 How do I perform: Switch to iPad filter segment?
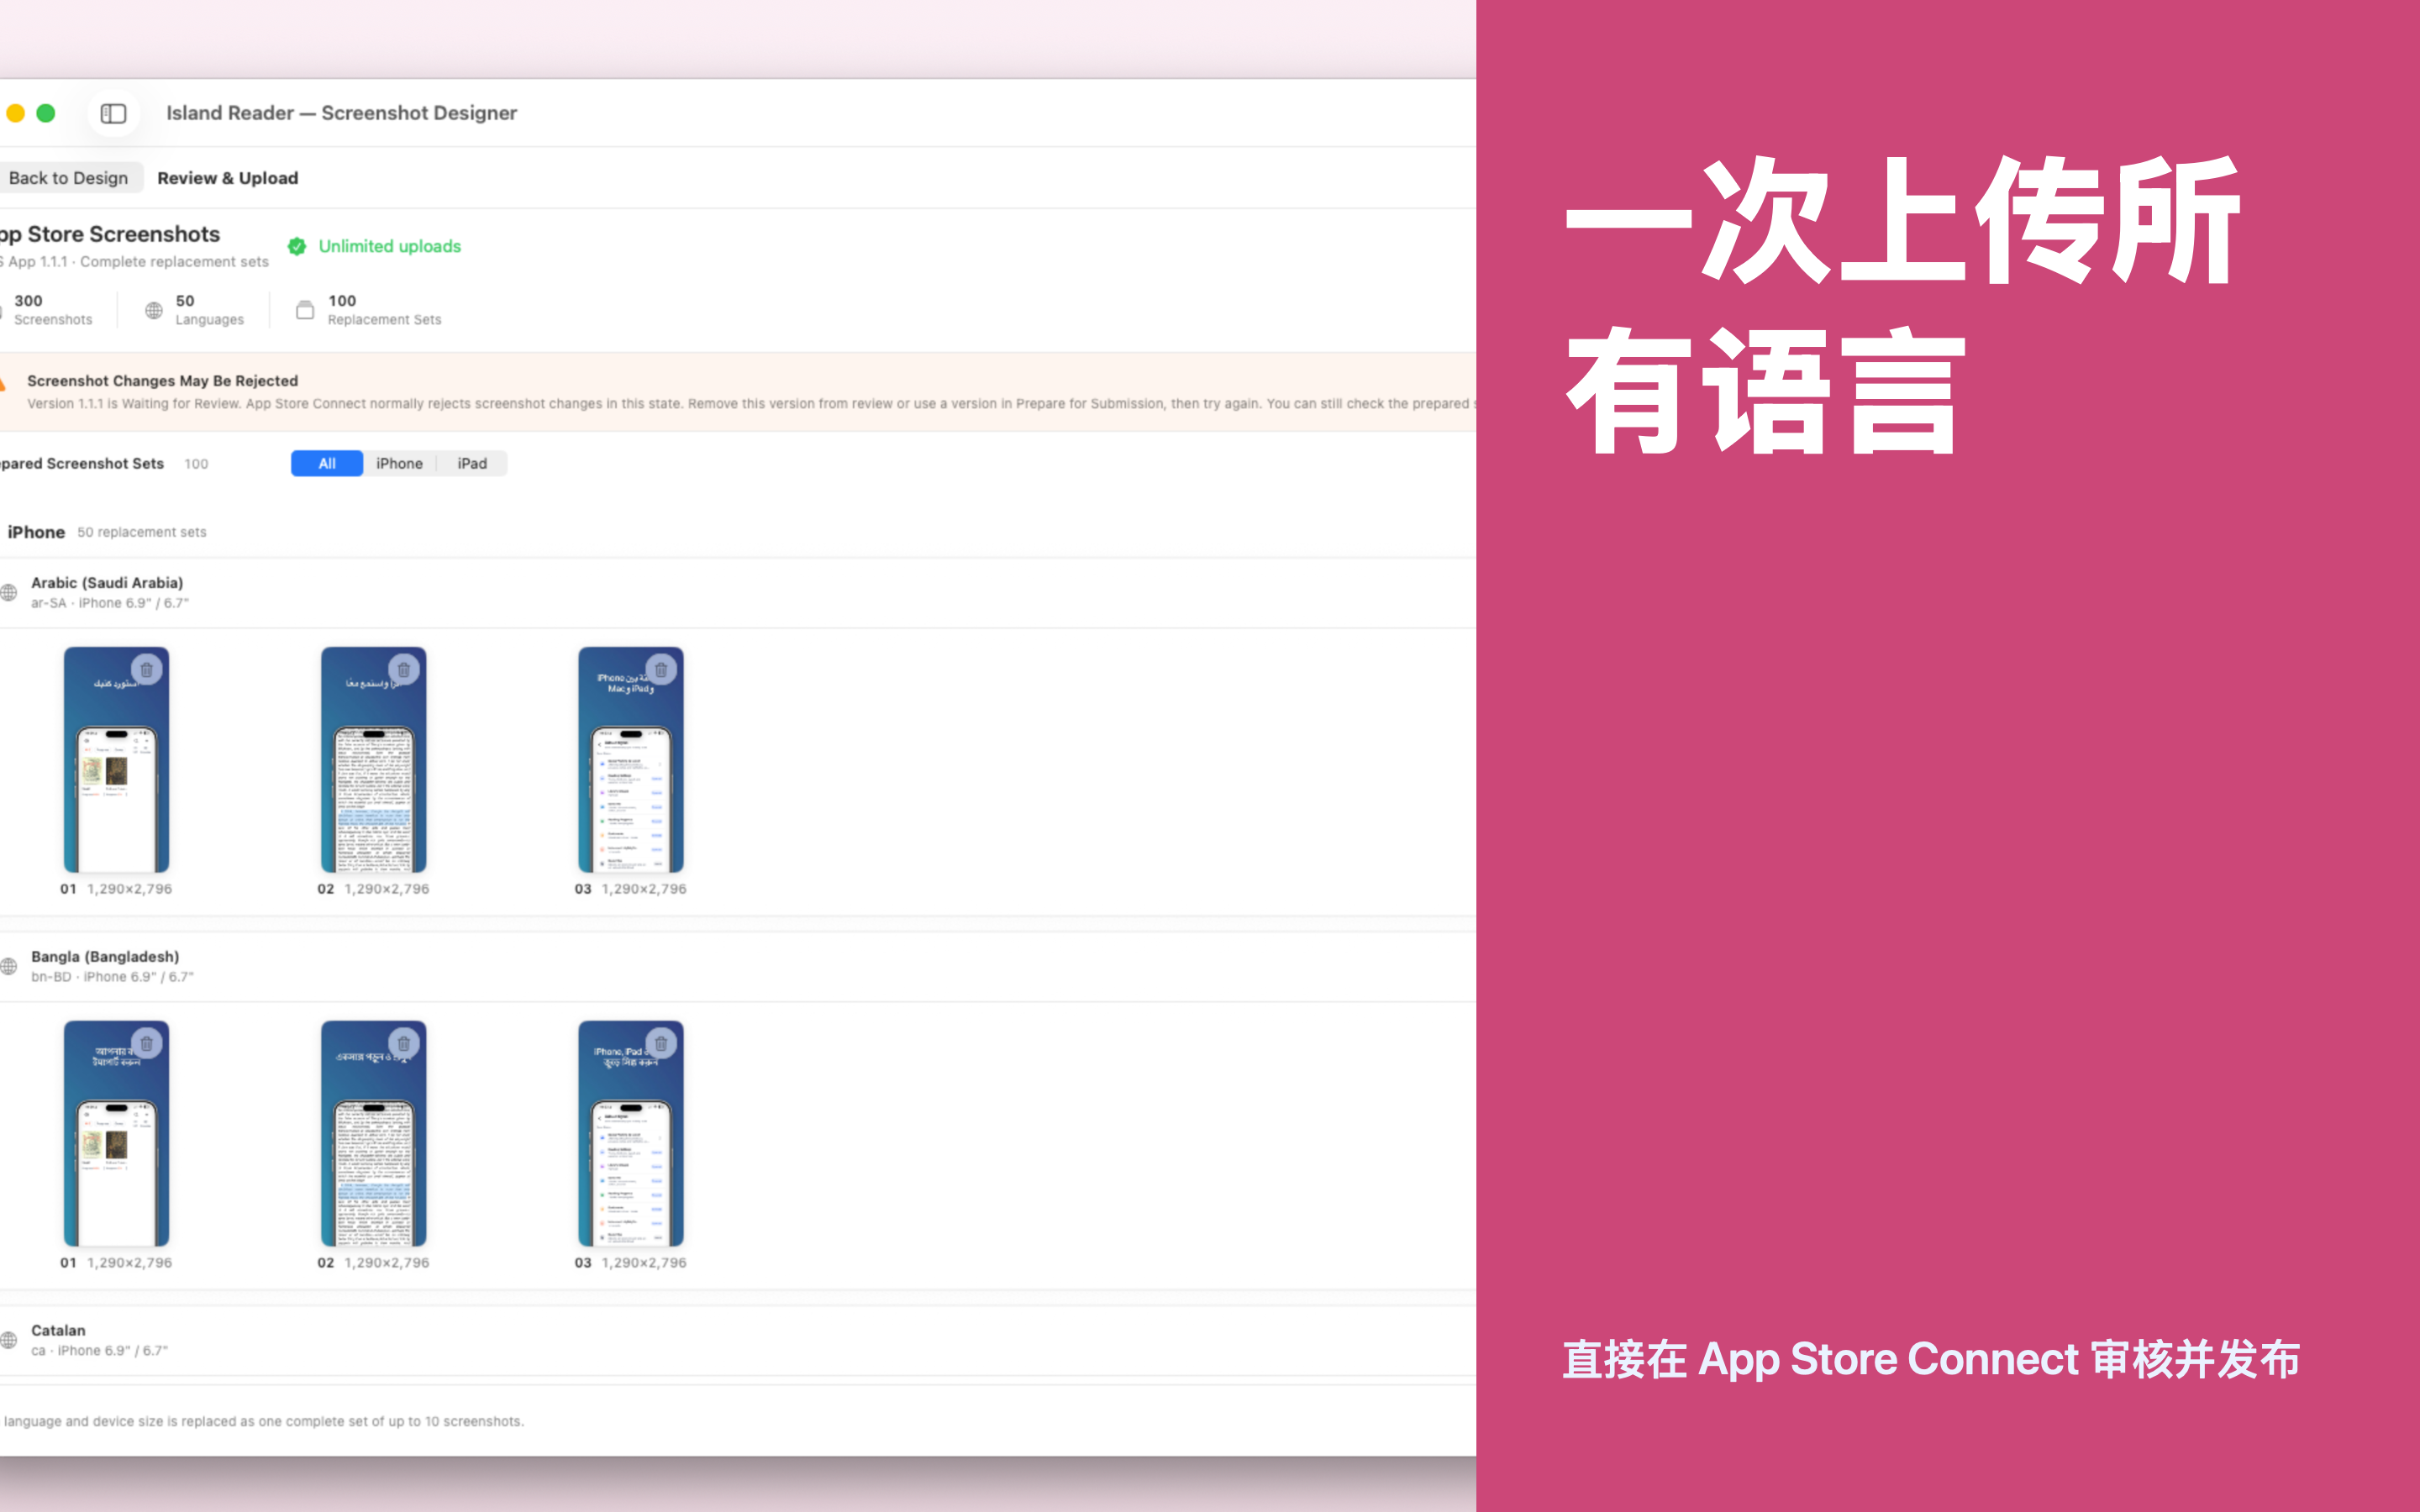[472, 463]
